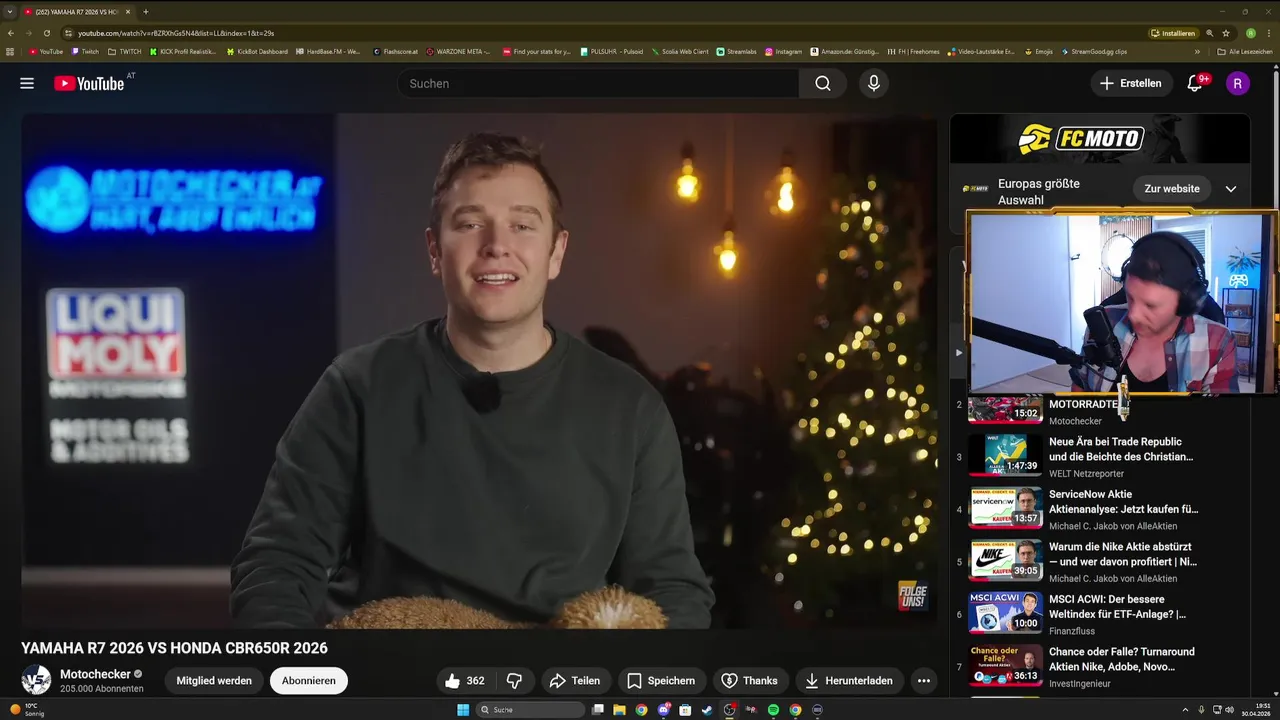Screen dimensions: 1280x720
Task: Open Motochecker channel avatar
Action: point(36,680)
